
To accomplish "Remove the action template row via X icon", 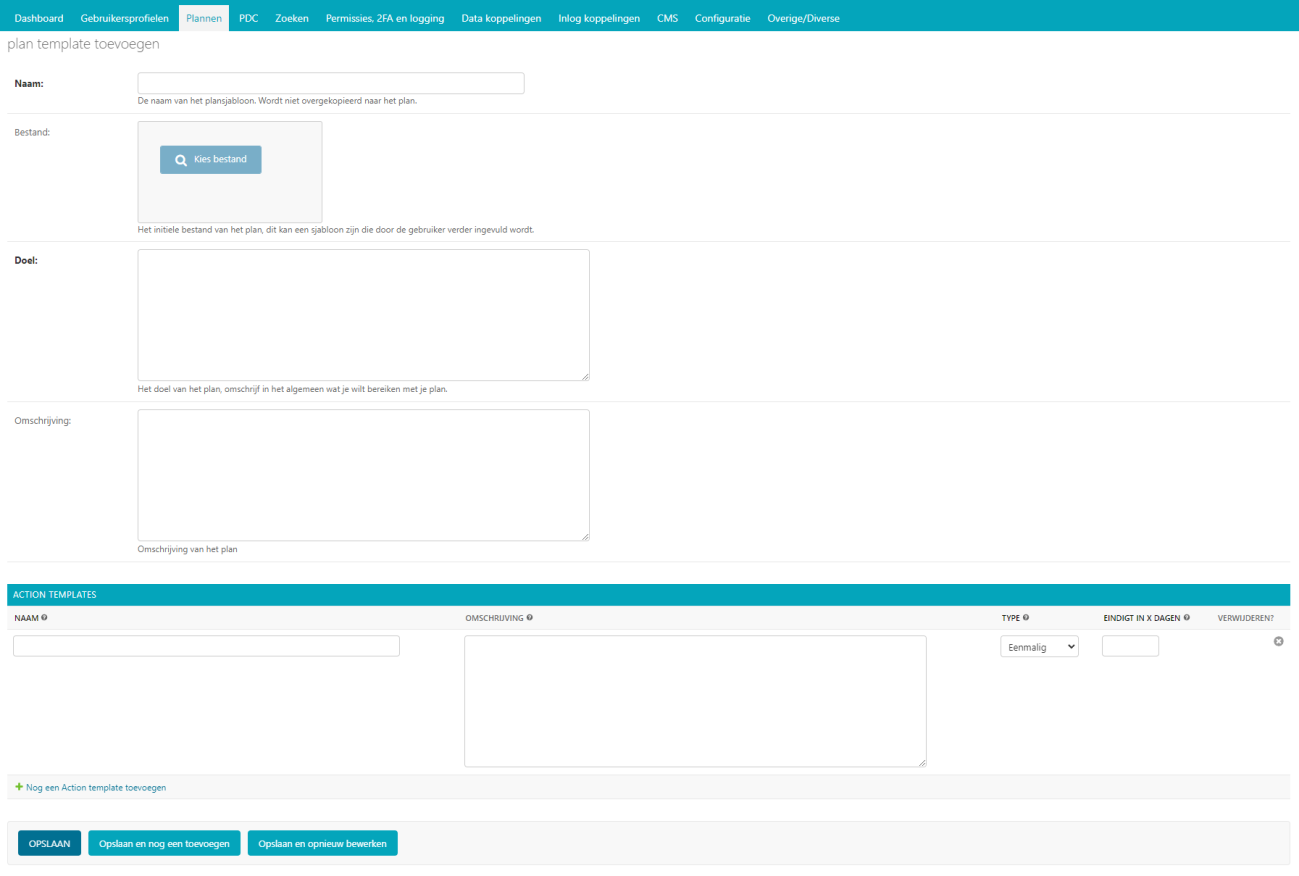I will click(x=1278, y=641).
